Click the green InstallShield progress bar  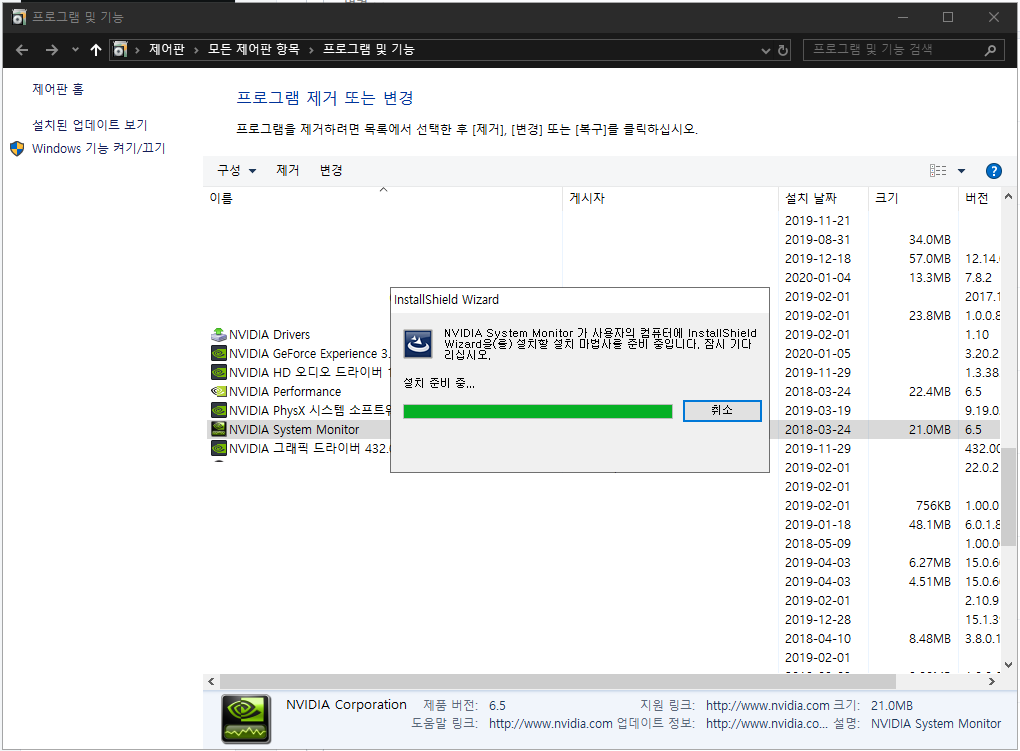537,411
